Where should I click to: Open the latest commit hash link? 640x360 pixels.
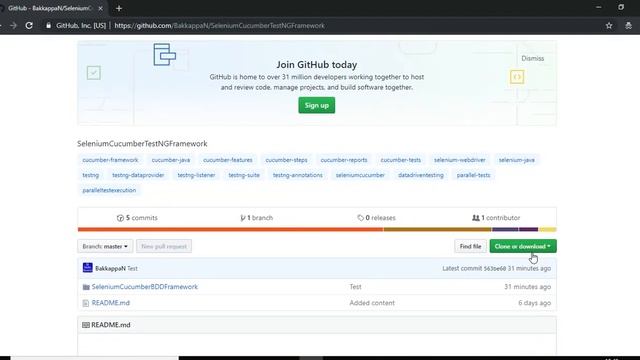[495, 269]
